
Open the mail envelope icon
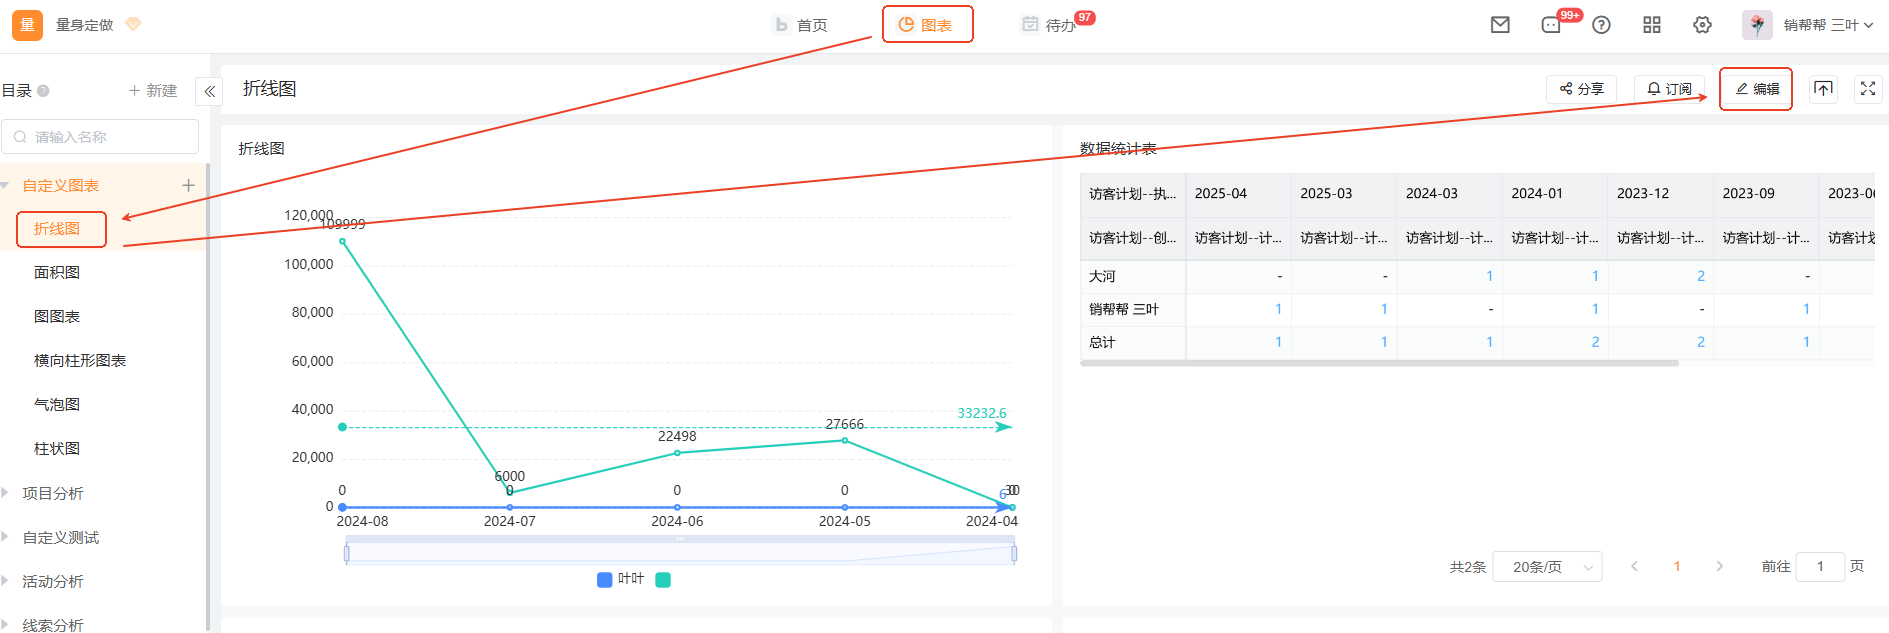(1500, 25)
